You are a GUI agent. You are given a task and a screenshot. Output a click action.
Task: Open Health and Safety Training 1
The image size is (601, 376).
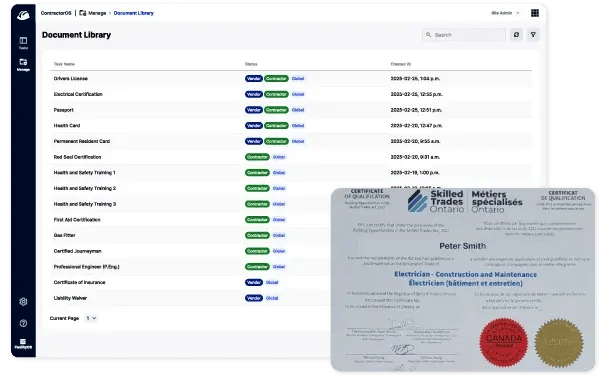click(291, 173)
